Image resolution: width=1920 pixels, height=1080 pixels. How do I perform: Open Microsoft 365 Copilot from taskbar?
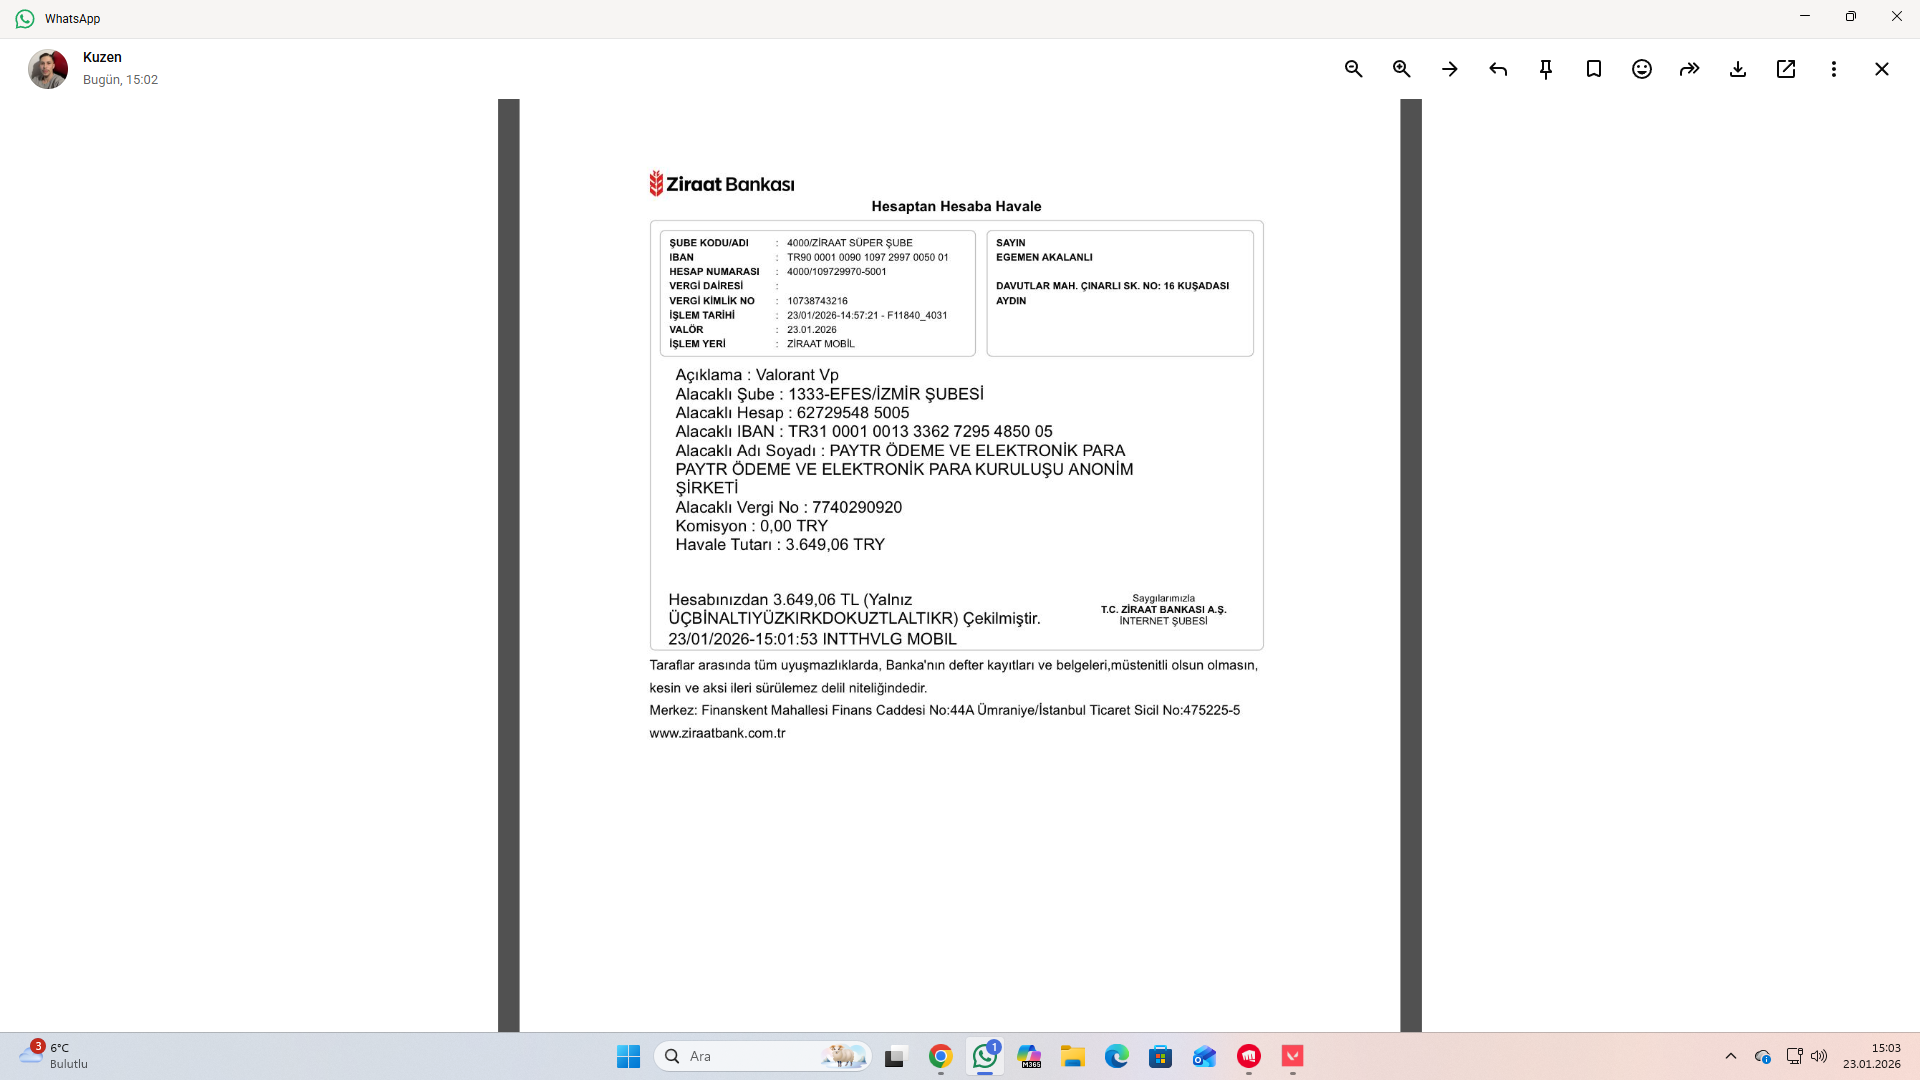point(1029,1056)
